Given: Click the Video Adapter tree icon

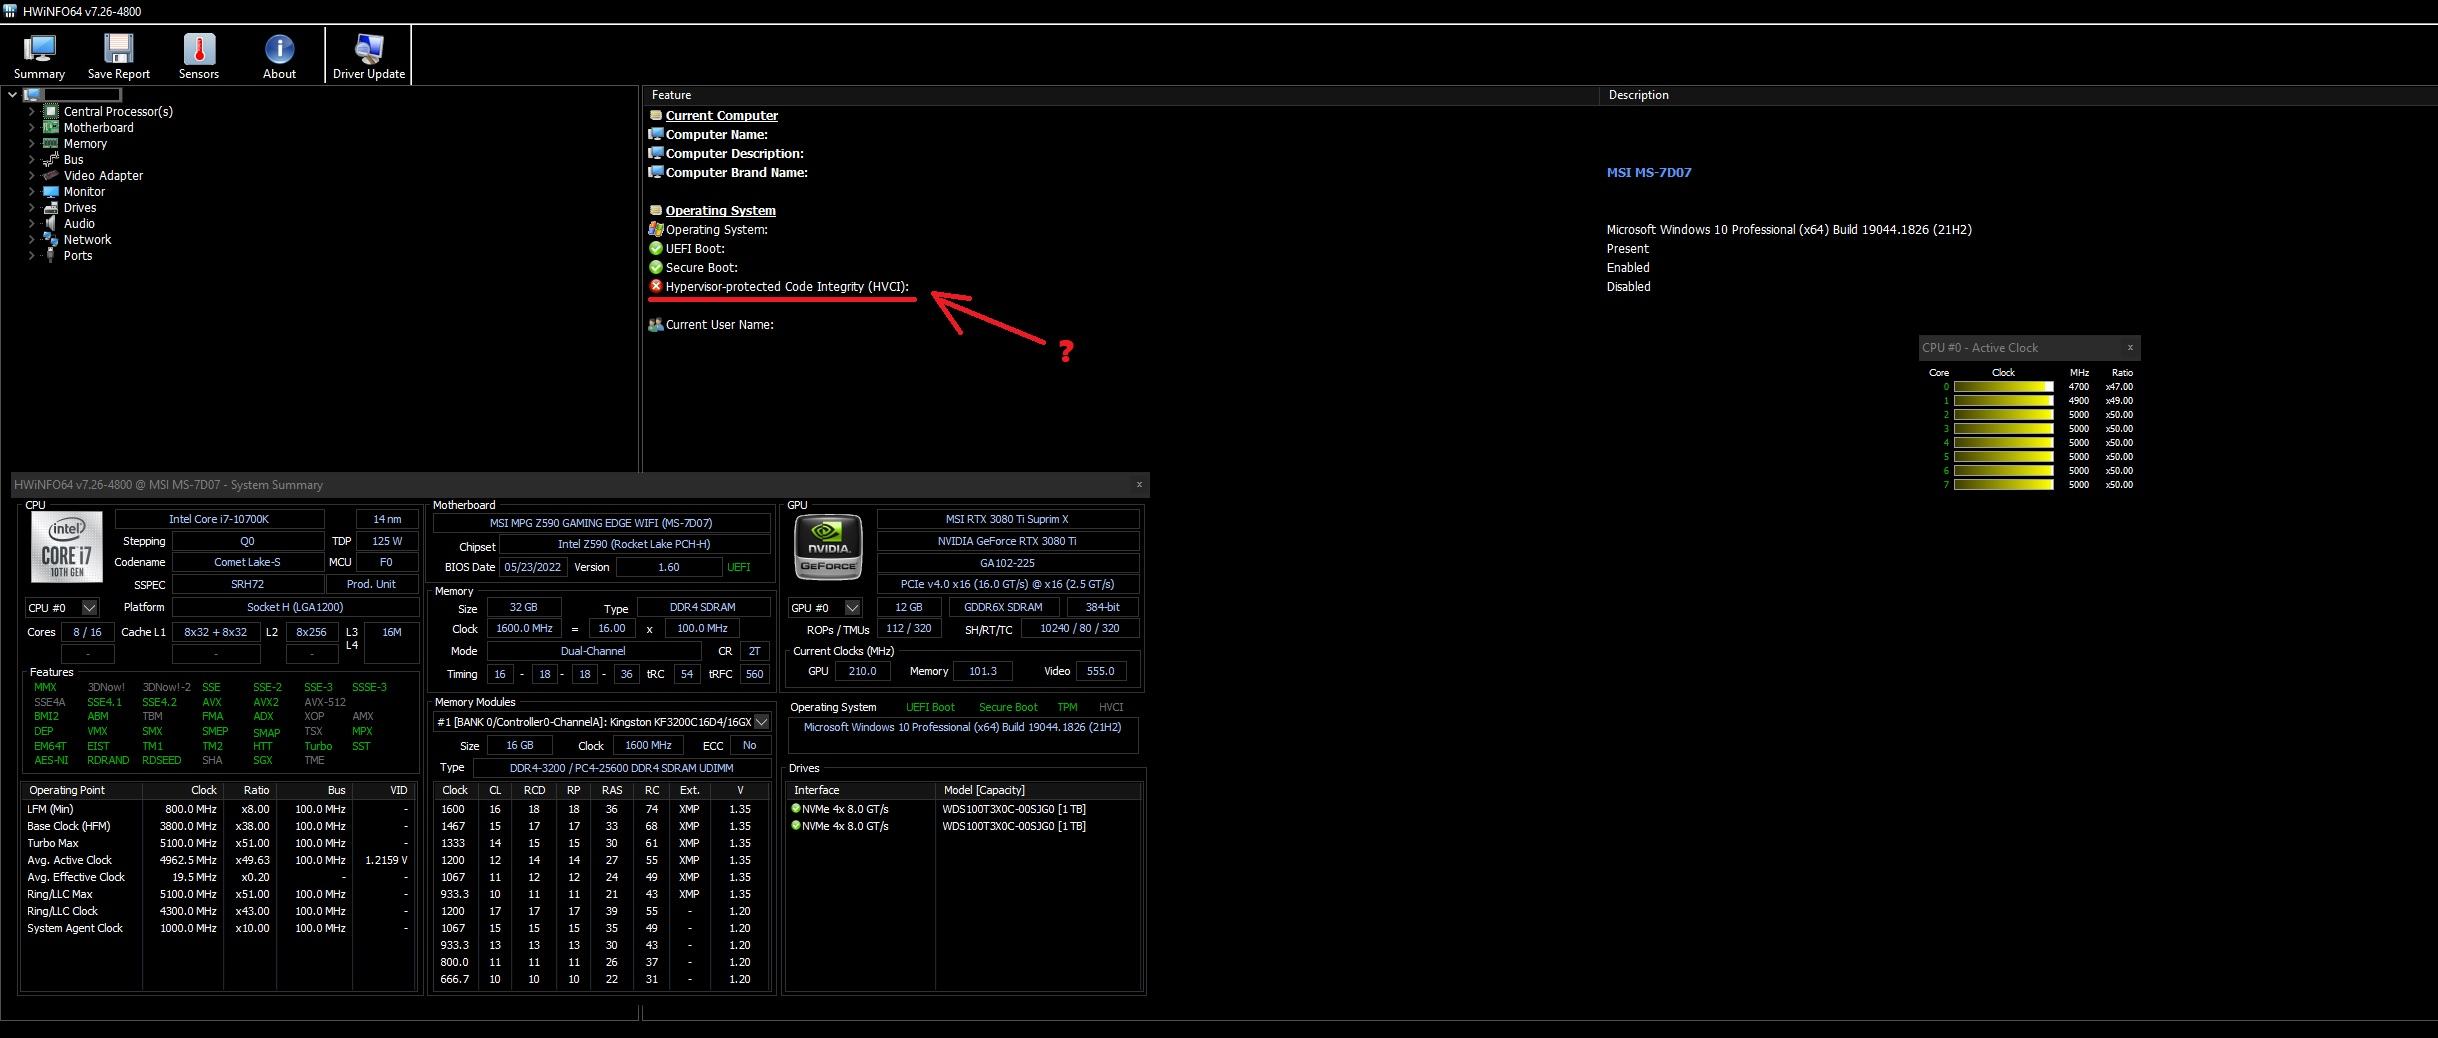Looking at the screenshot, I should point(50,175).
